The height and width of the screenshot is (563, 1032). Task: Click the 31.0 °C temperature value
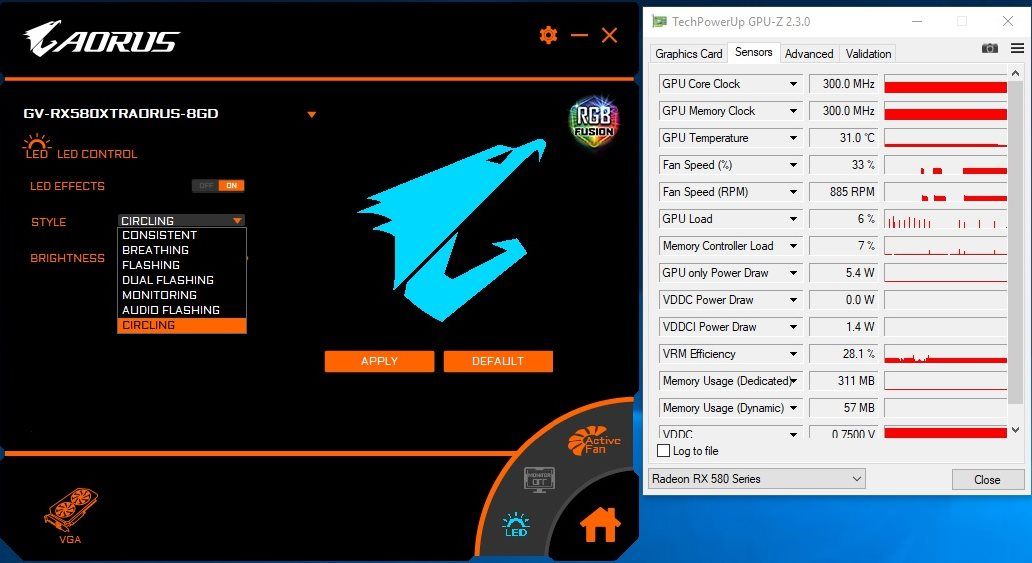click(x=843, y=138)
